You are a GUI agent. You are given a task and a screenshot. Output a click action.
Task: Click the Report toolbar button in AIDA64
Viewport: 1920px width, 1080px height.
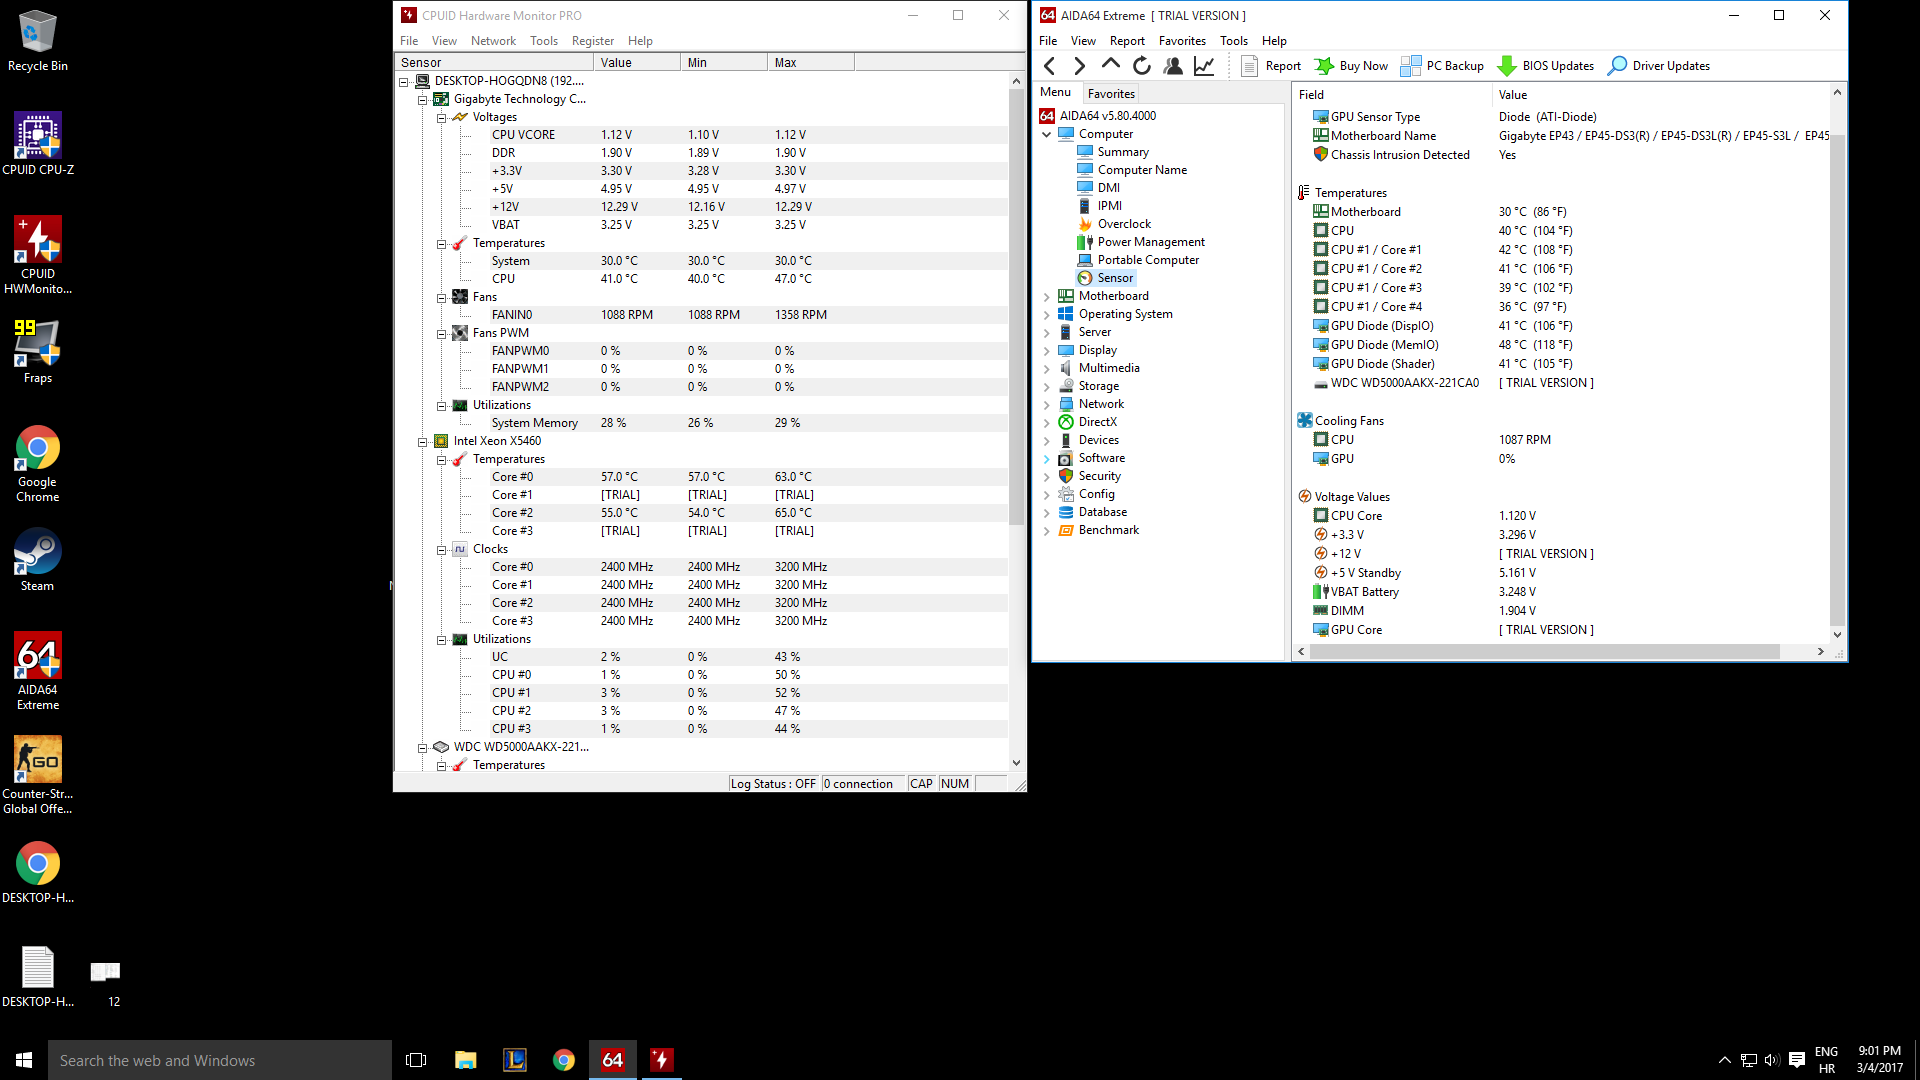click(1271, 66)
